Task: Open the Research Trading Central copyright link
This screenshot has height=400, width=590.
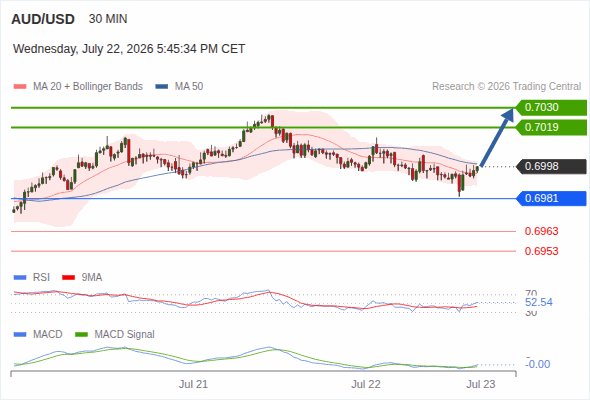Action: (506, 87)
